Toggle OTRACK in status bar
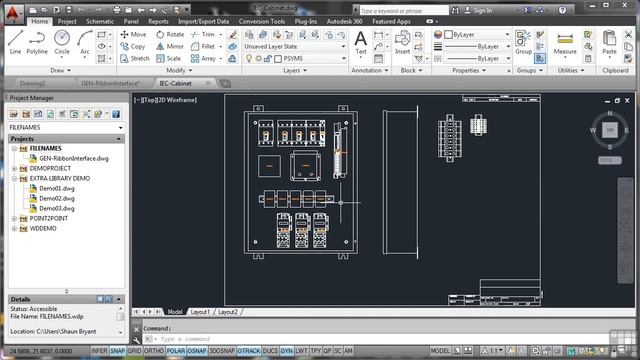This screenshot has height=360, width=640. click(249, 351)
